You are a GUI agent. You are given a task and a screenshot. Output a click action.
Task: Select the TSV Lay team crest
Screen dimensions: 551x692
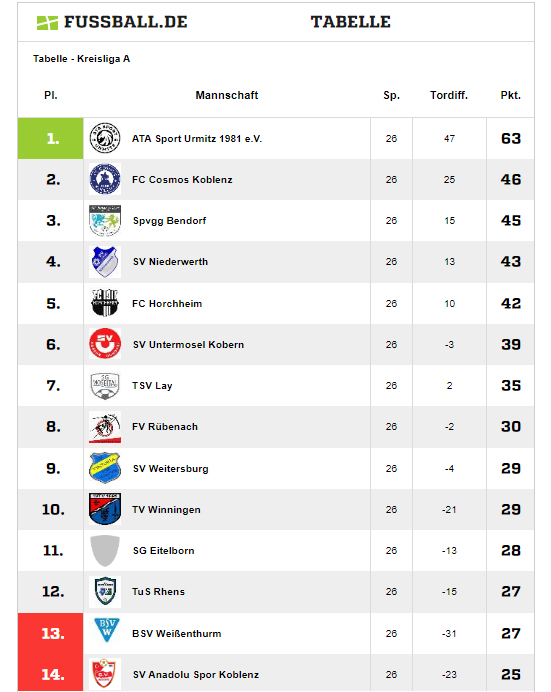[105, 385]
